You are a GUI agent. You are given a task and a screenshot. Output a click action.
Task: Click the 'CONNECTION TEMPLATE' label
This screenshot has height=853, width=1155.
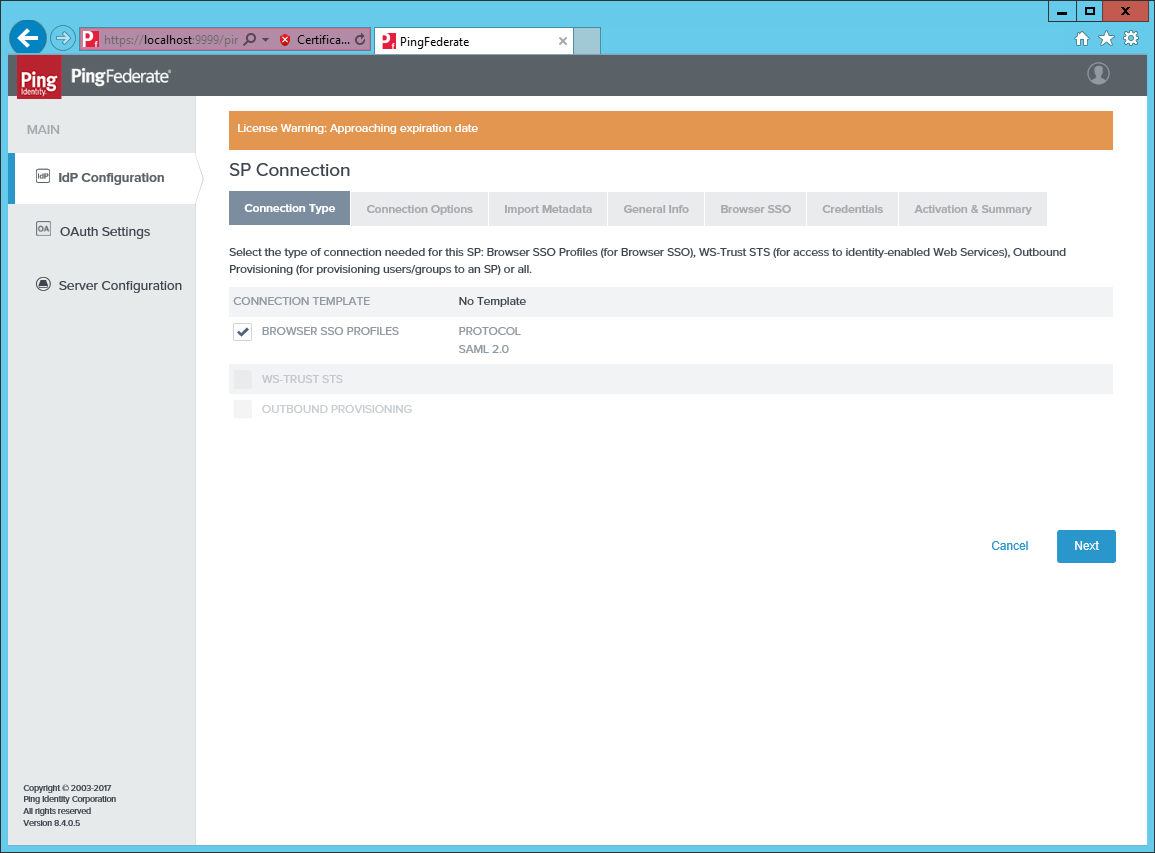(x=302, y=301)
